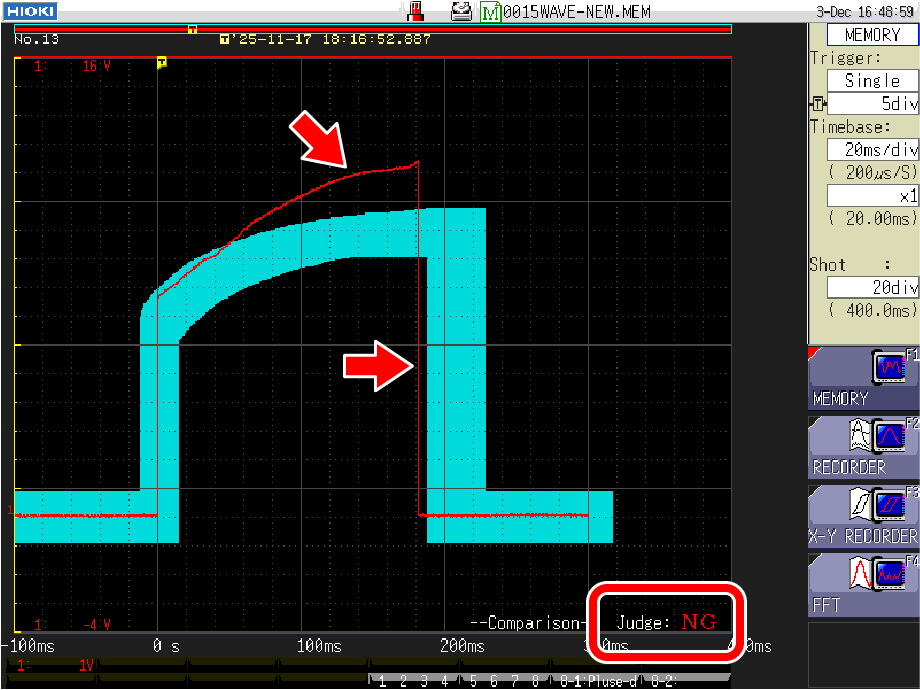Open the X-Y RECORDER function
920x690 pixels.
[863, 516]
